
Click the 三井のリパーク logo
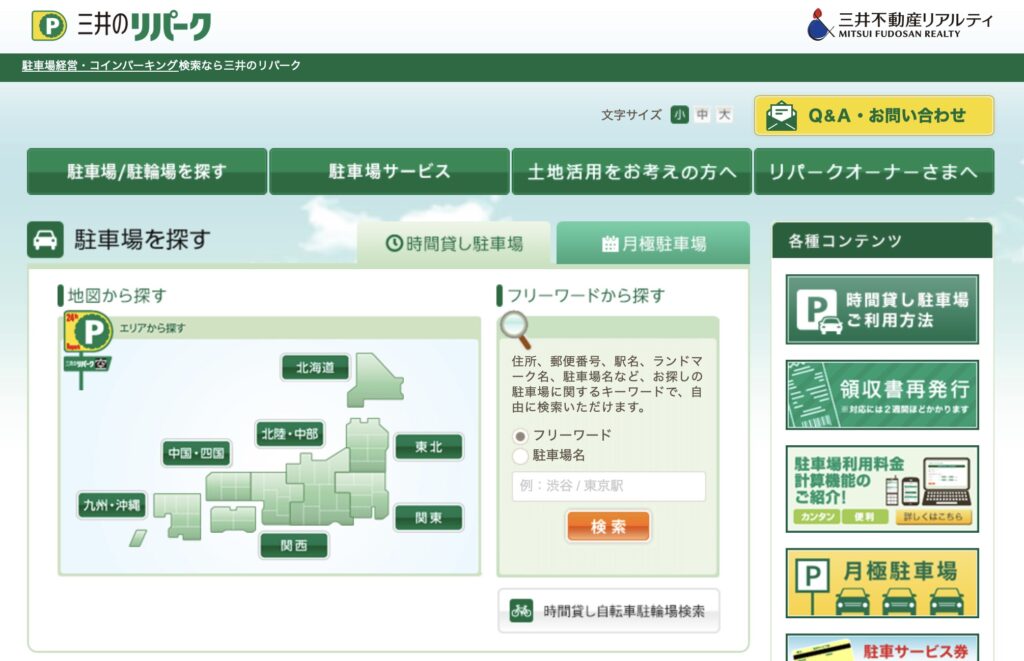pos(121,25)
